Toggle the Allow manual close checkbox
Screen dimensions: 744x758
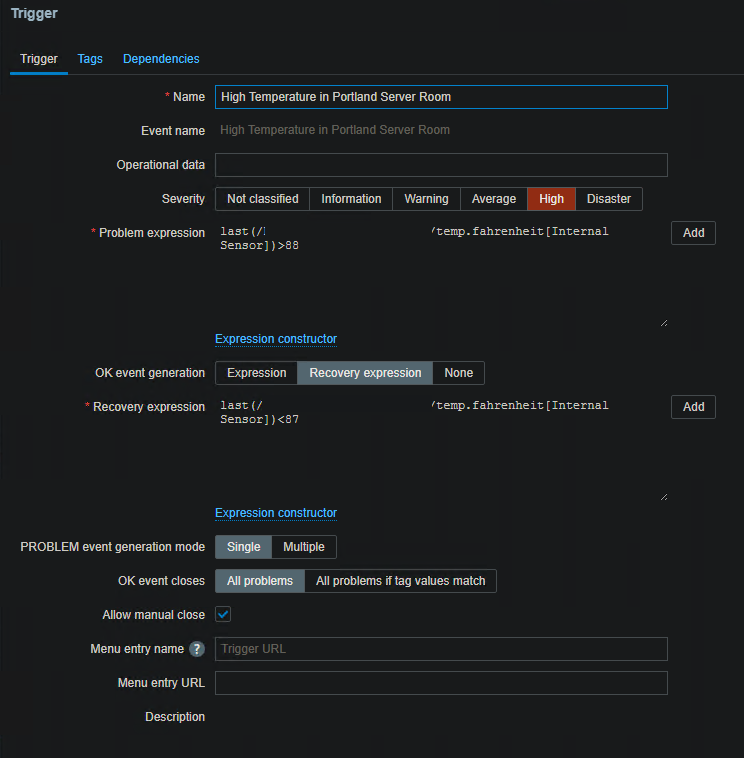(x=223, y=614)
